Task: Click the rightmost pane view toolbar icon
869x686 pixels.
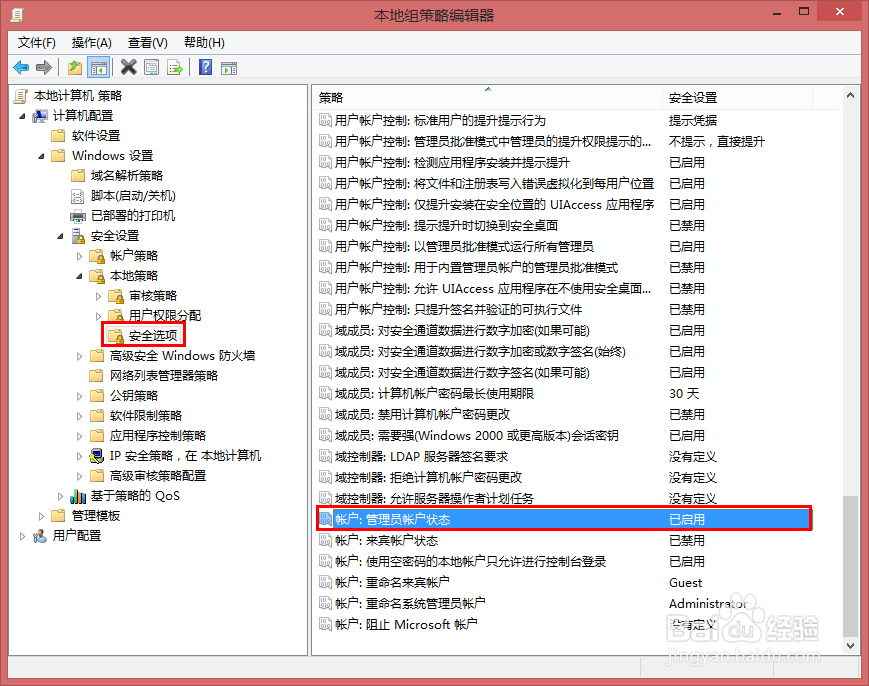Action: pyautogui.click(x=230, y=67)
